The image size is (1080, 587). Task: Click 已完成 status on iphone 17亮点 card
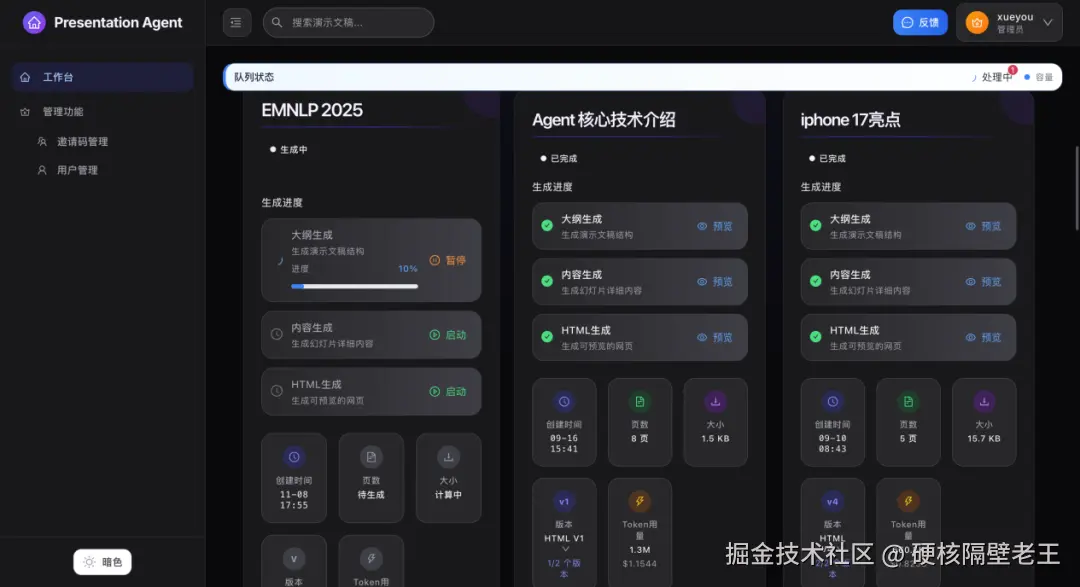click(827, 158)
